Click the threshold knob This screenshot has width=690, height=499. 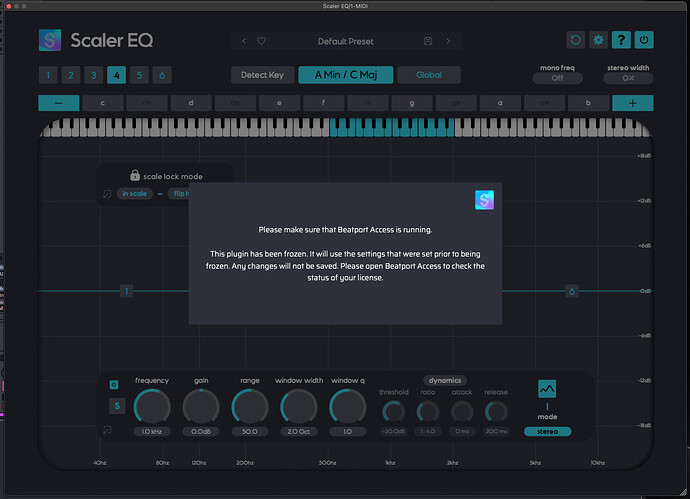[x=393, y=412]
